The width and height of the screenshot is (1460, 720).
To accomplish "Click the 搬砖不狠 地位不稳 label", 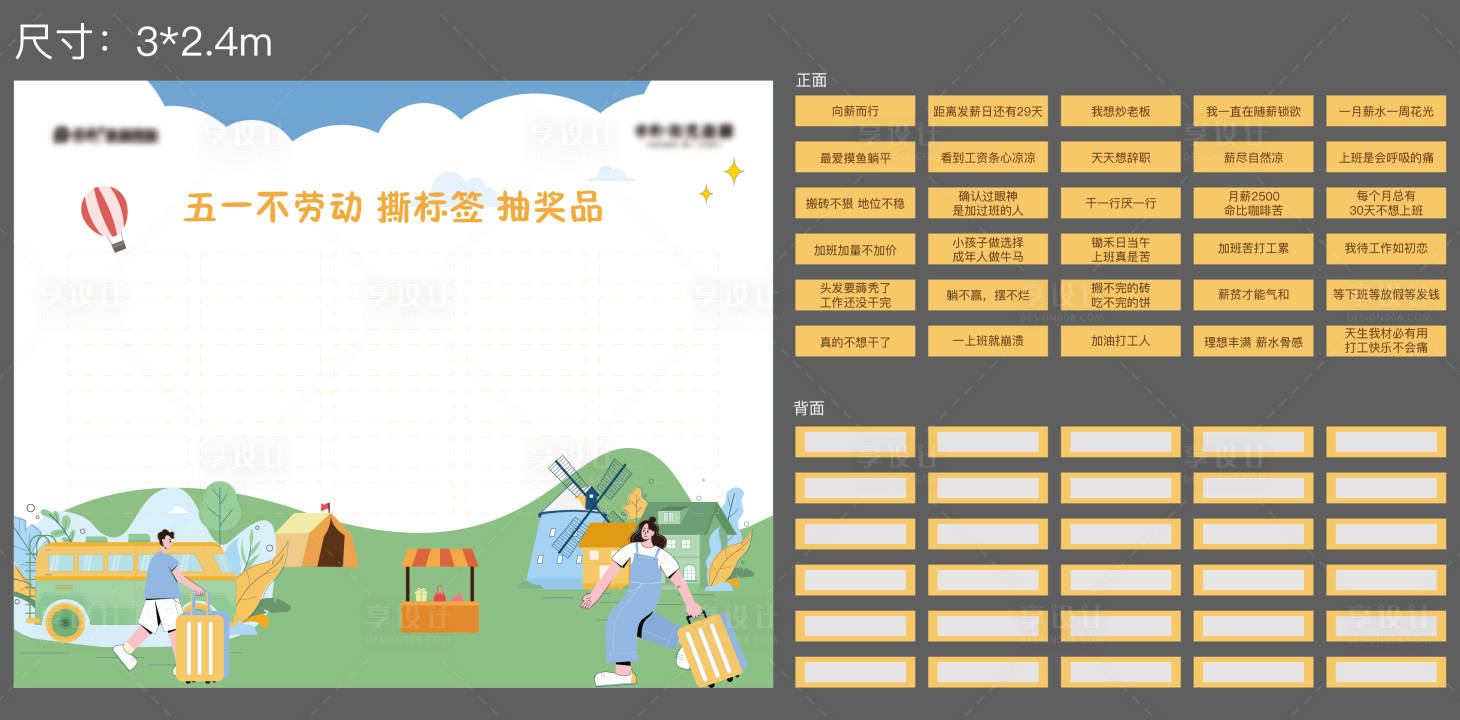I will point(855,203).
